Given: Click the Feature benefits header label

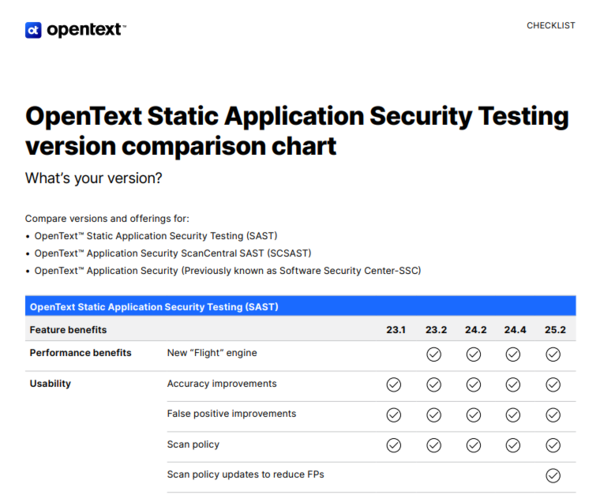Looking at the screenshot, I should coord(68,330).
